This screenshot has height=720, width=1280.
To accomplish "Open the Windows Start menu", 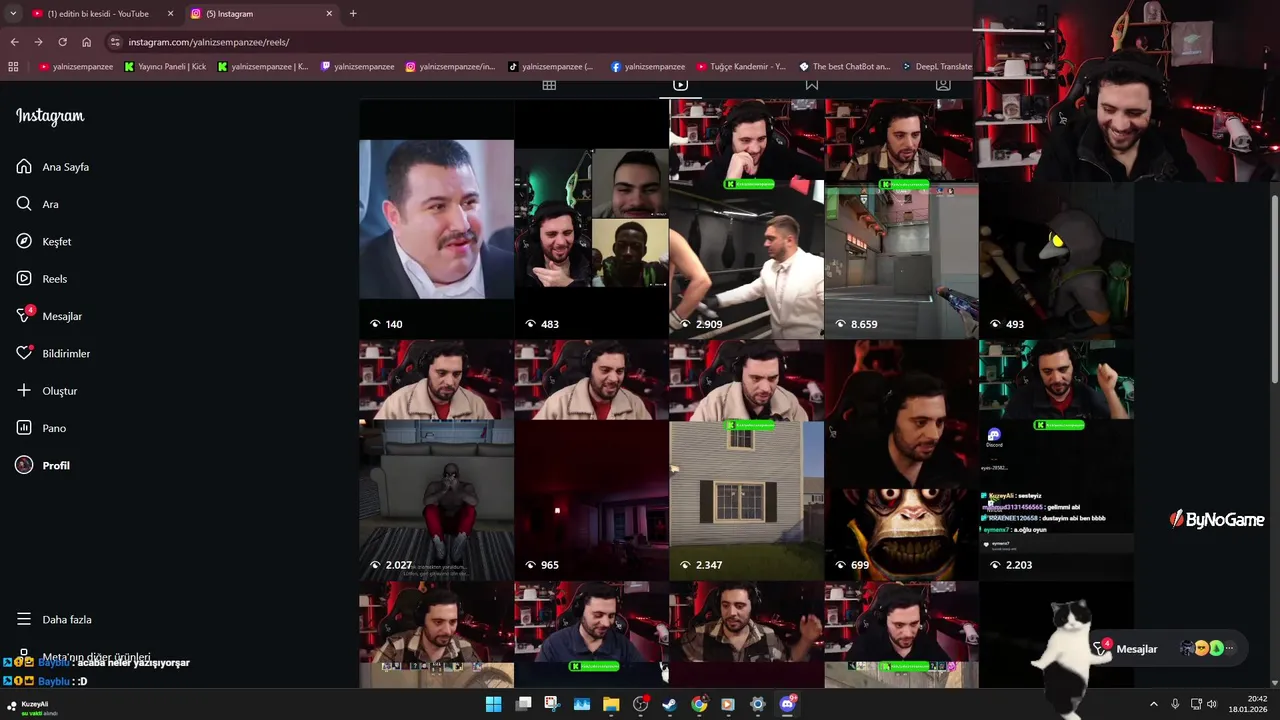I will tap(493, 704).
